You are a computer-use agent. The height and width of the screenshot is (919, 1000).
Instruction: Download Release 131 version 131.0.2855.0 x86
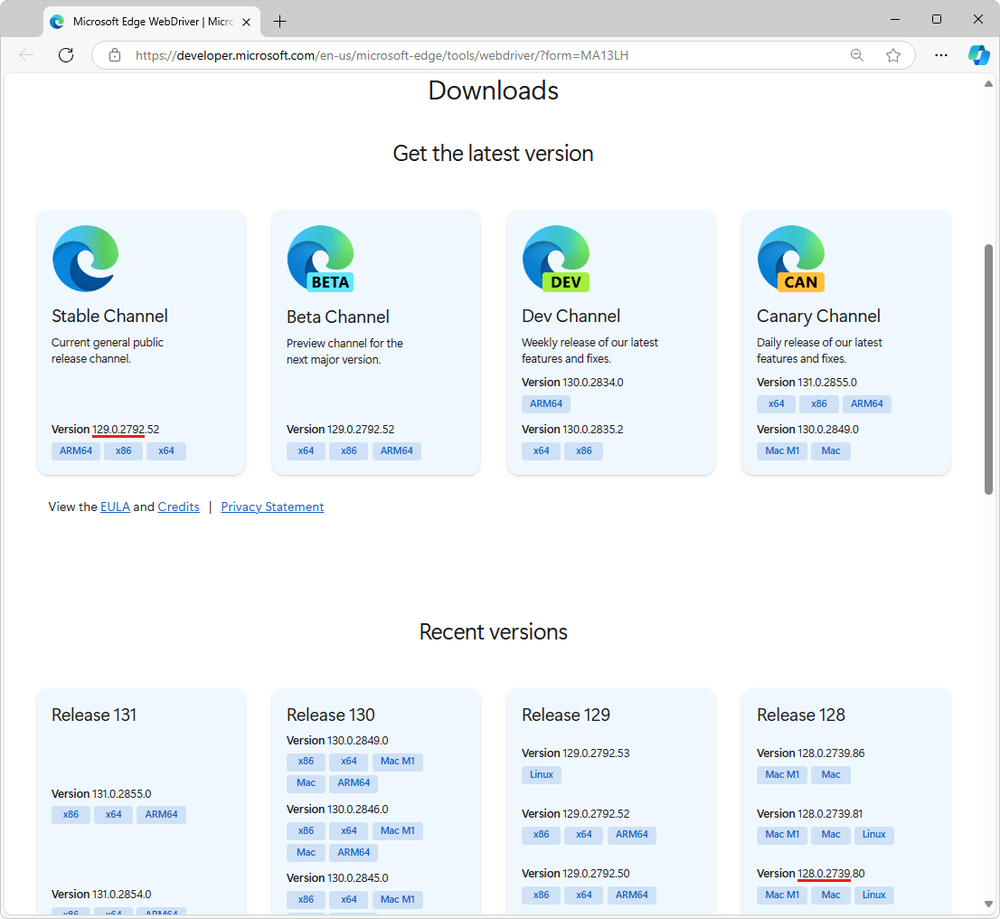[x=71, y=814]
